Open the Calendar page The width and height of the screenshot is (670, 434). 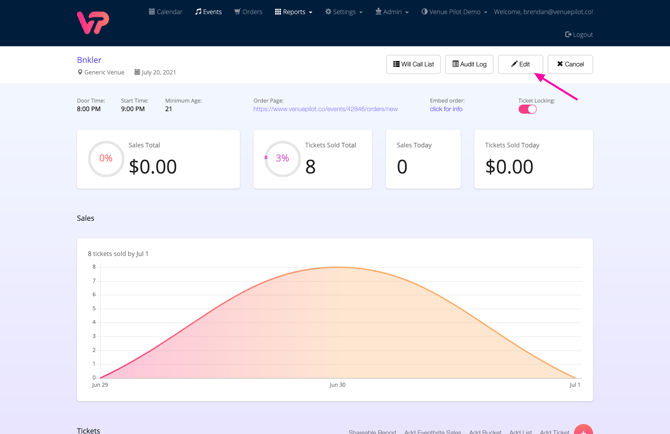166,12
